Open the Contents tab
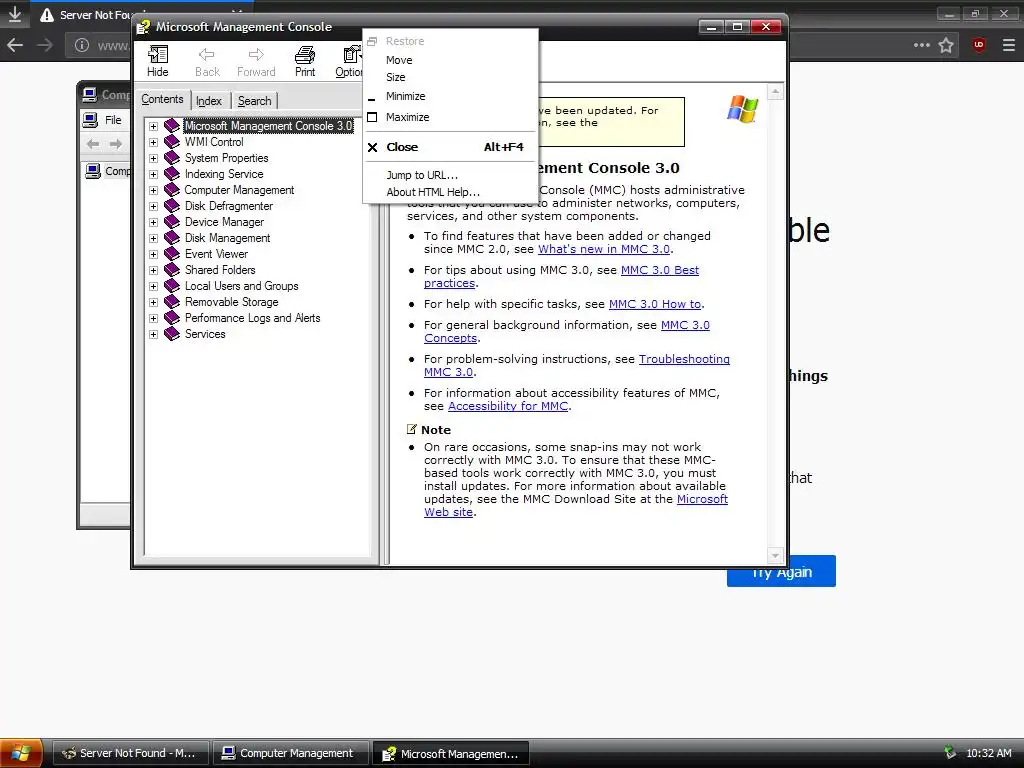The height and width of the screenshot is (768, 1024). (162, 99)
